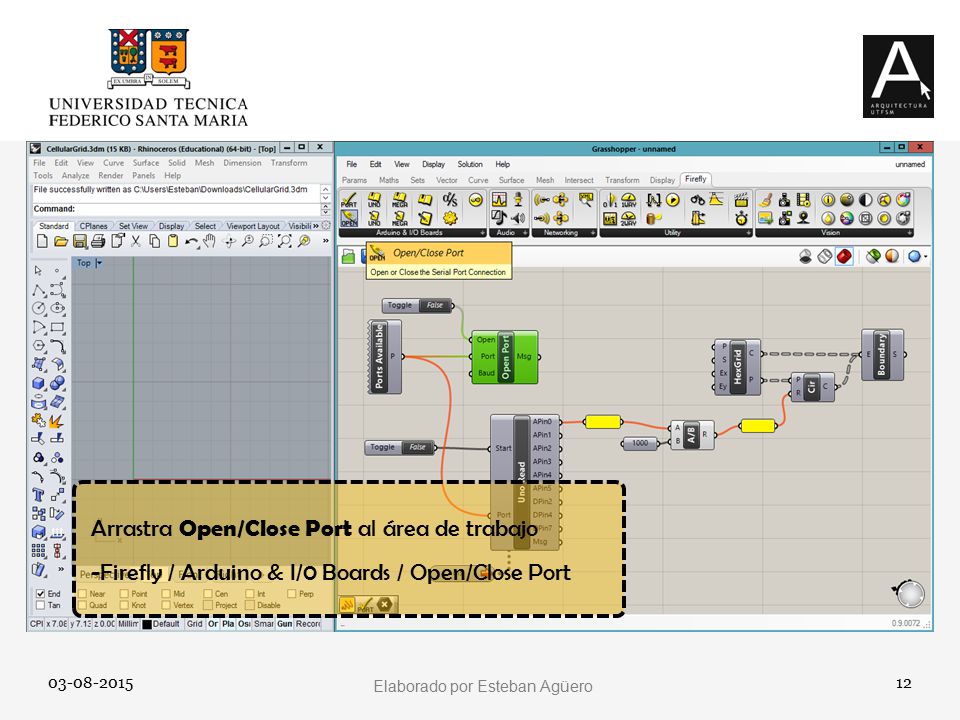960x720 pixels.
Task: Expand the Audio panel plus button
Action: (x=525, y=233)
